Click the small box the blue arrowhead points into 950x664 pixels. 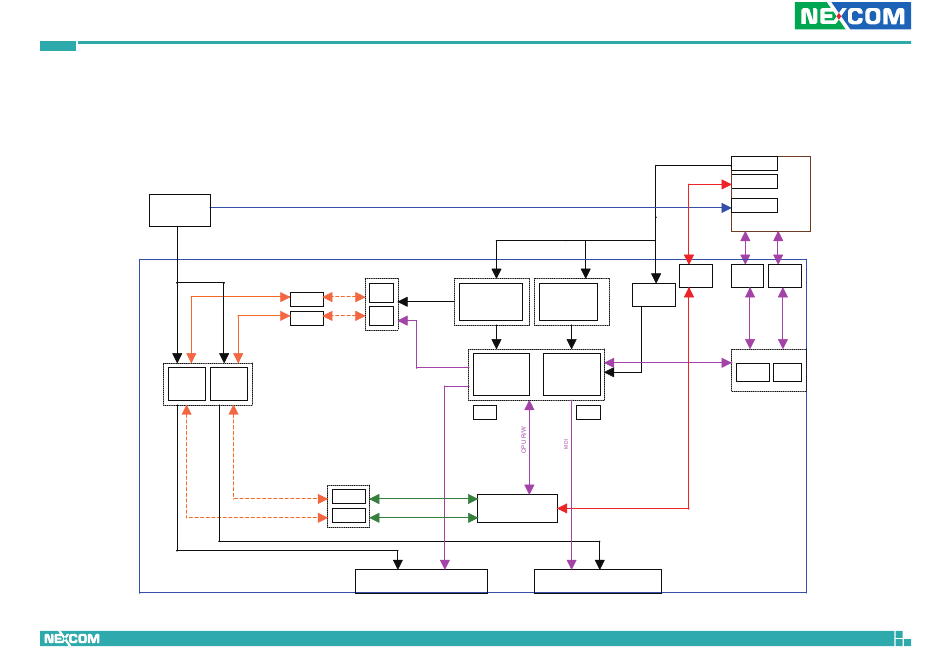tap(754, 205)
